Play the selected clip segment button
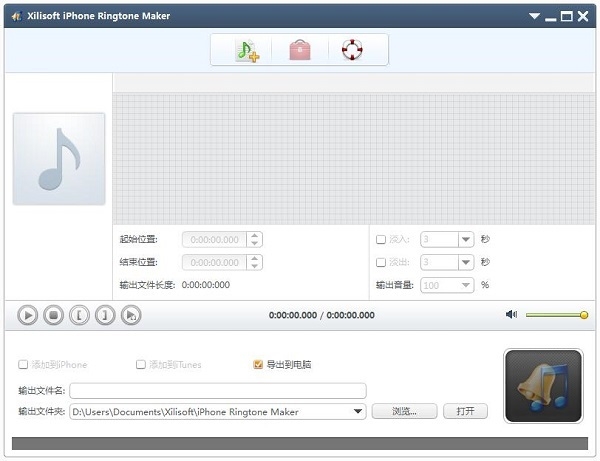Image resolution: width=600 pixels, height=461 pixels. (x=131, y=315)
